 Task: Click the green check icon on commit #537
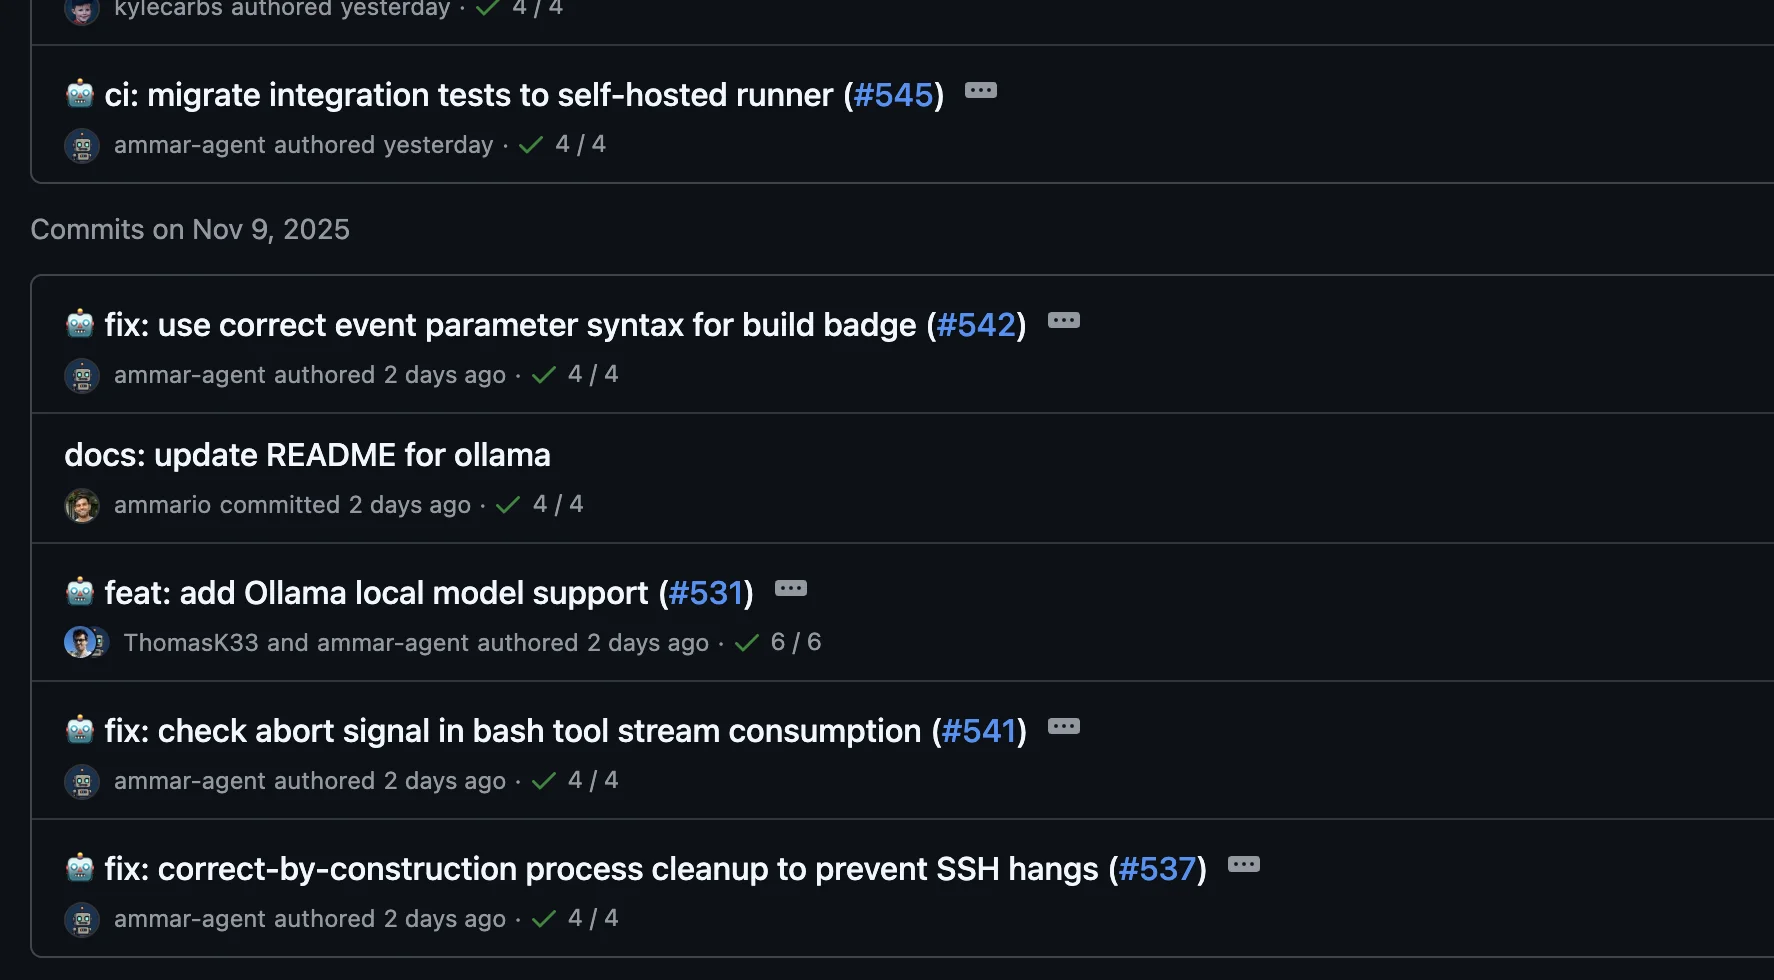click(x=543, y=918)
